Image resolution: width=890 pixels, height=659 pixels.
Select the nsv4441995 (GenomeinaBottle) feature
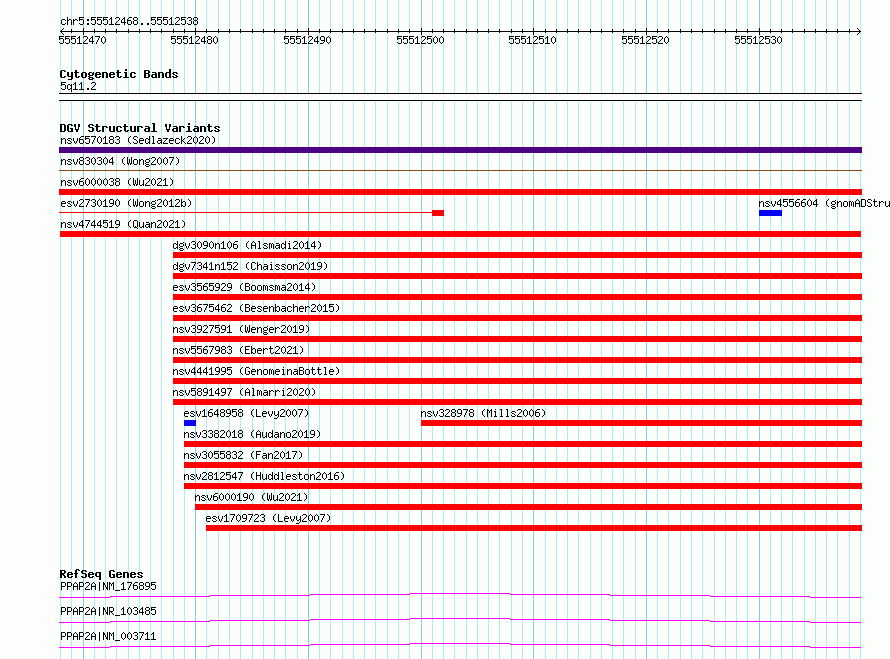coord(256,371)
